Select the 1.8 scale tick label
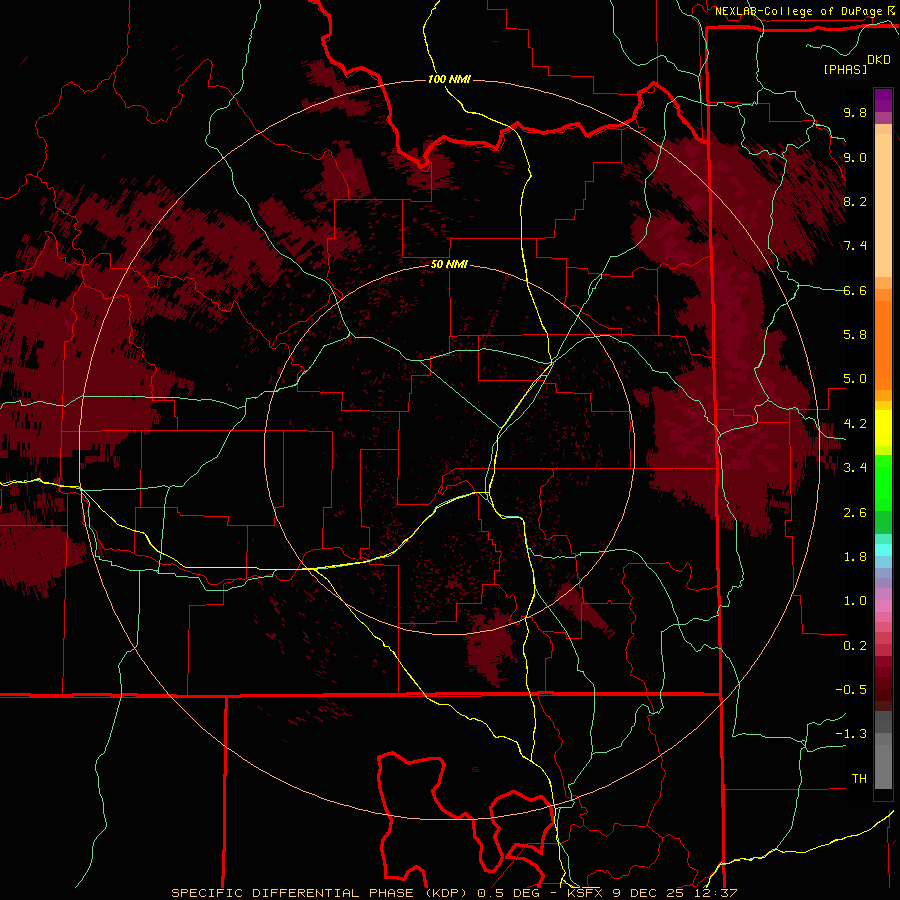 tap(855, 557)
